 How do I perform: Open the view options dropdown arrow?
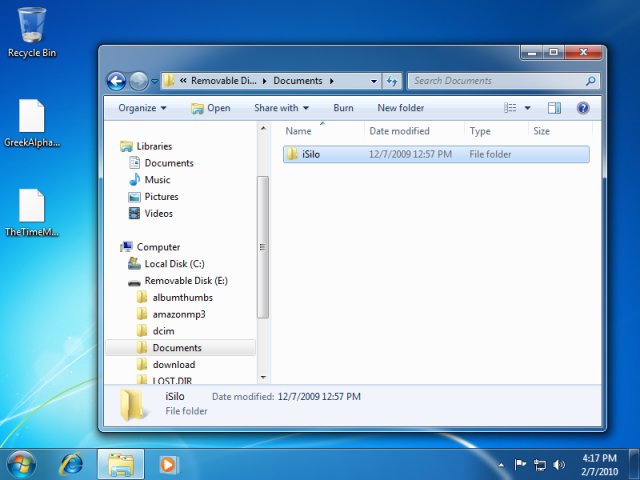(x=527, y=108)
